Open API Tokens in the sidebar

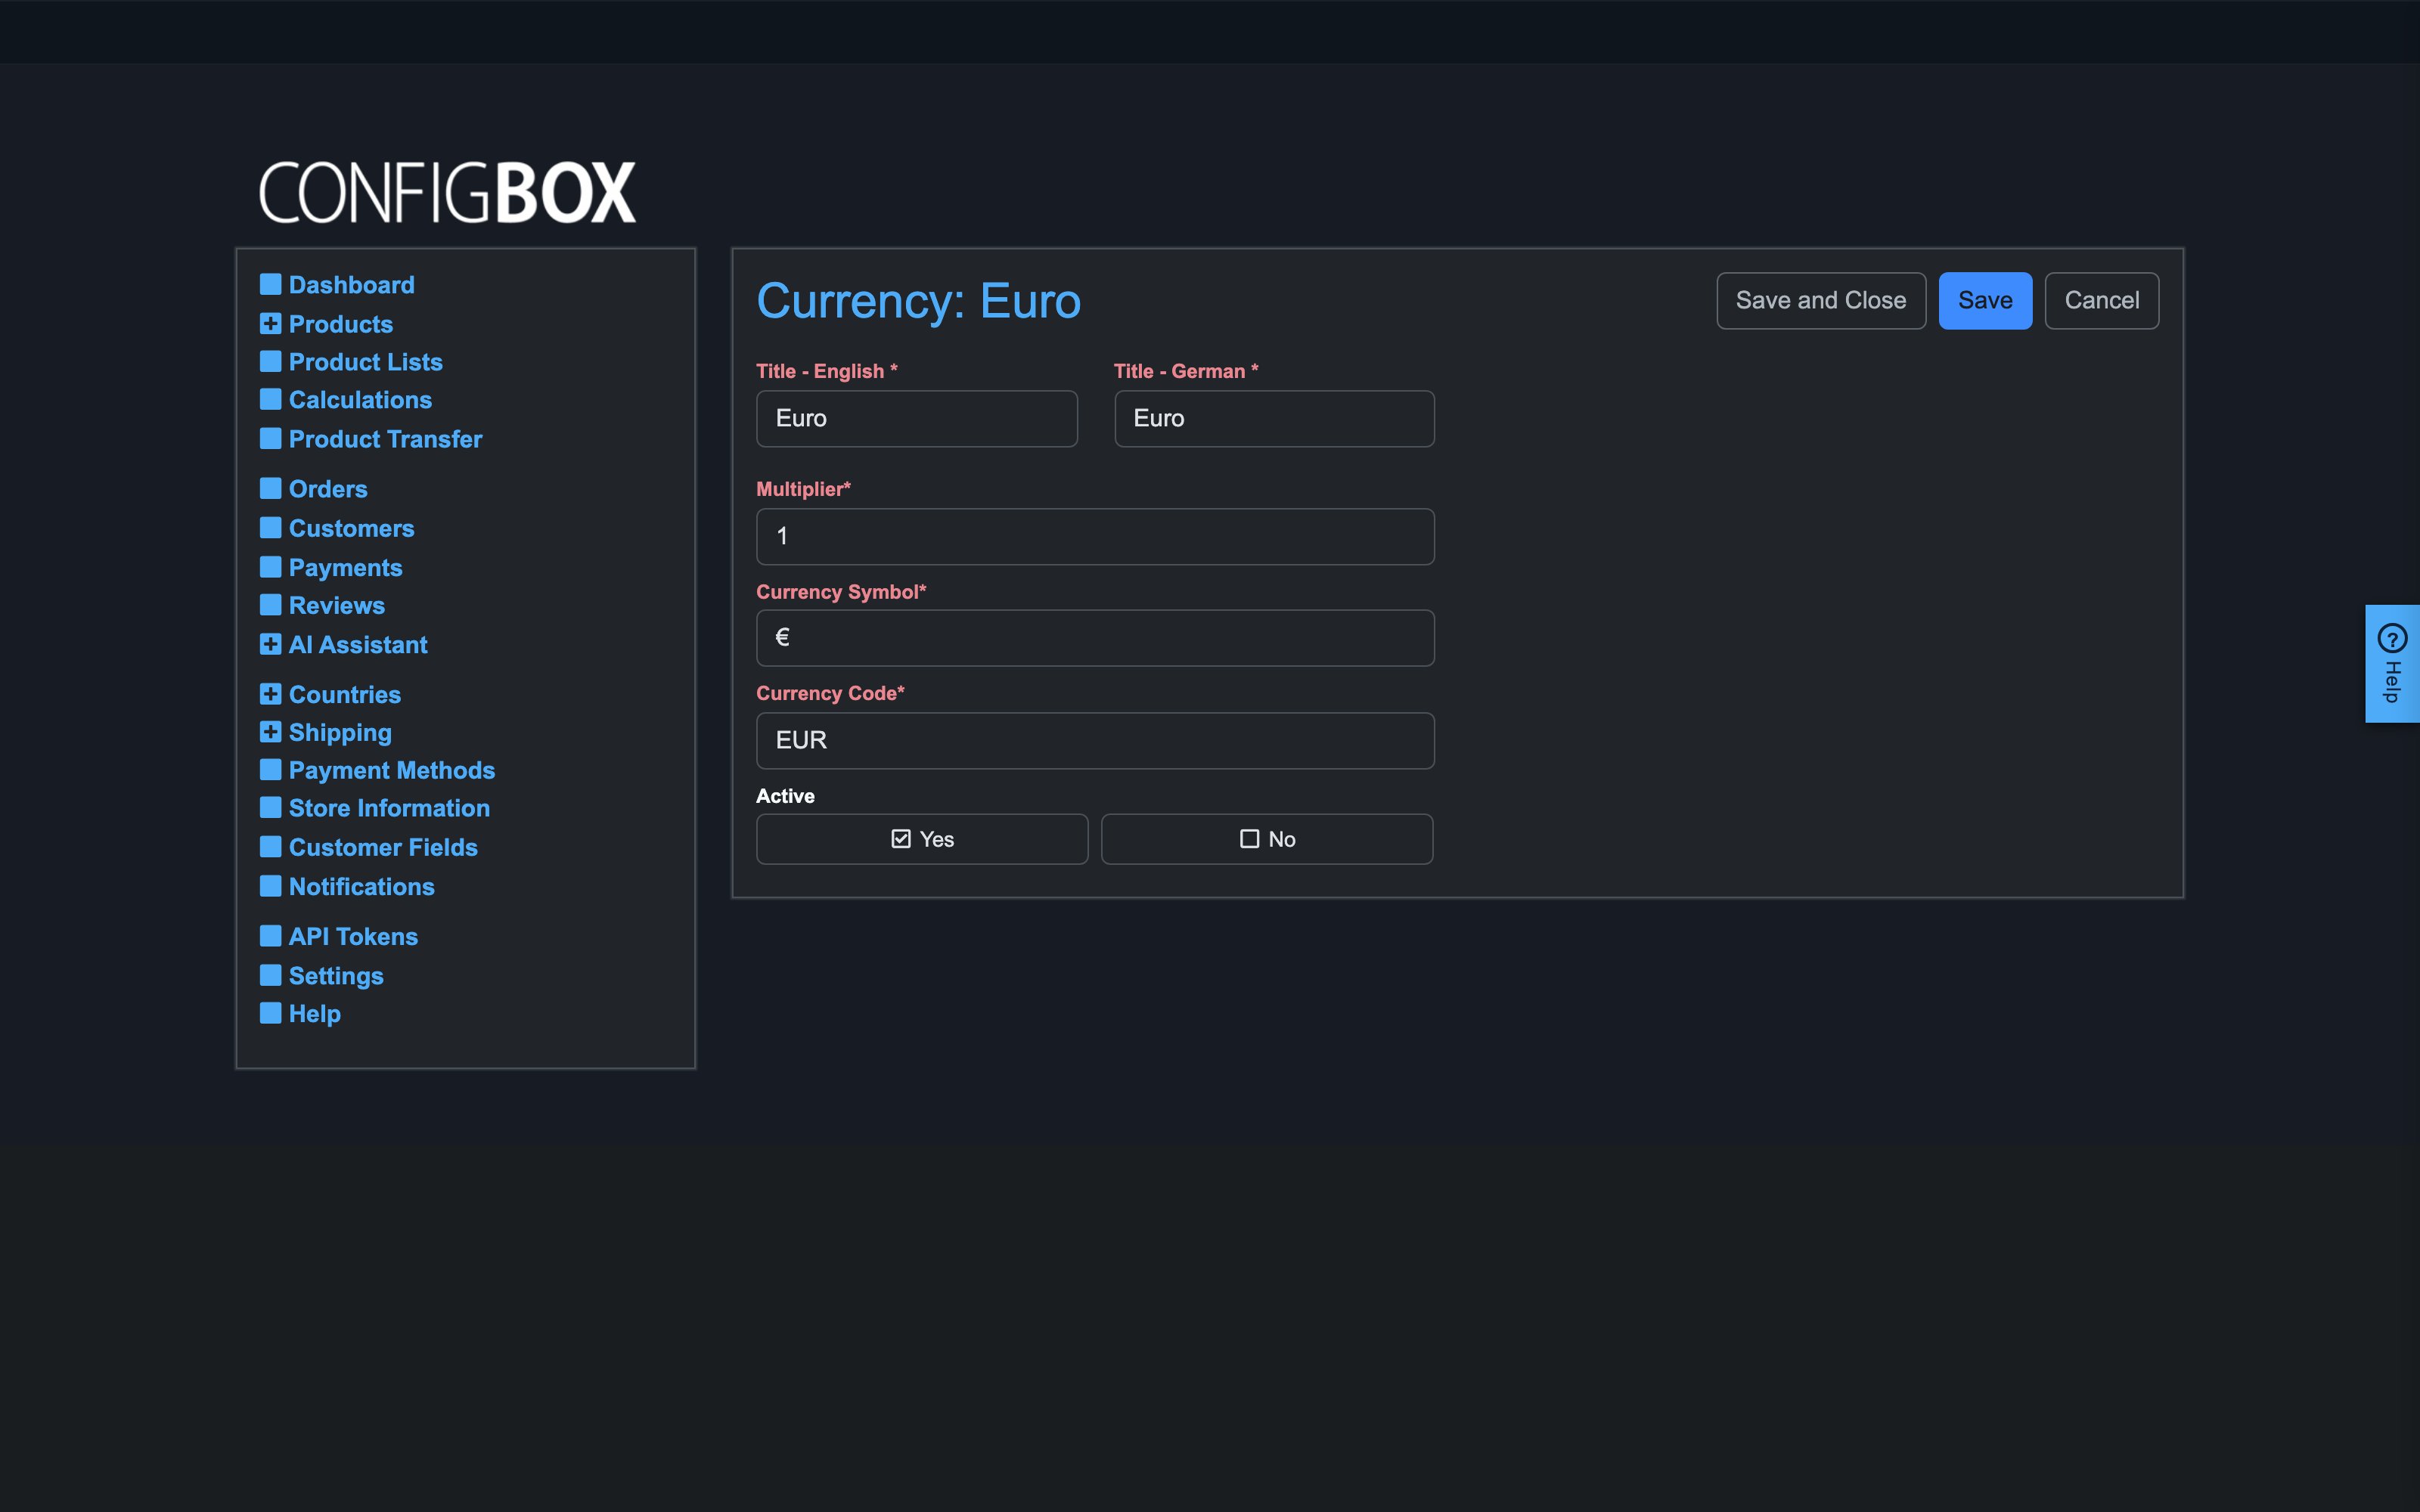click(x=353, y=937)
